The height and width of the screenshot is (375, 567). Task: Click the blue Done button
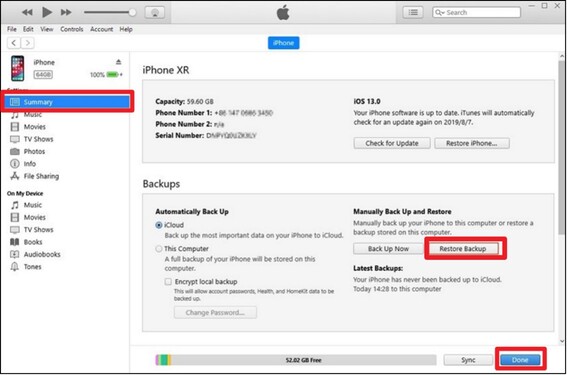(520, 360)
